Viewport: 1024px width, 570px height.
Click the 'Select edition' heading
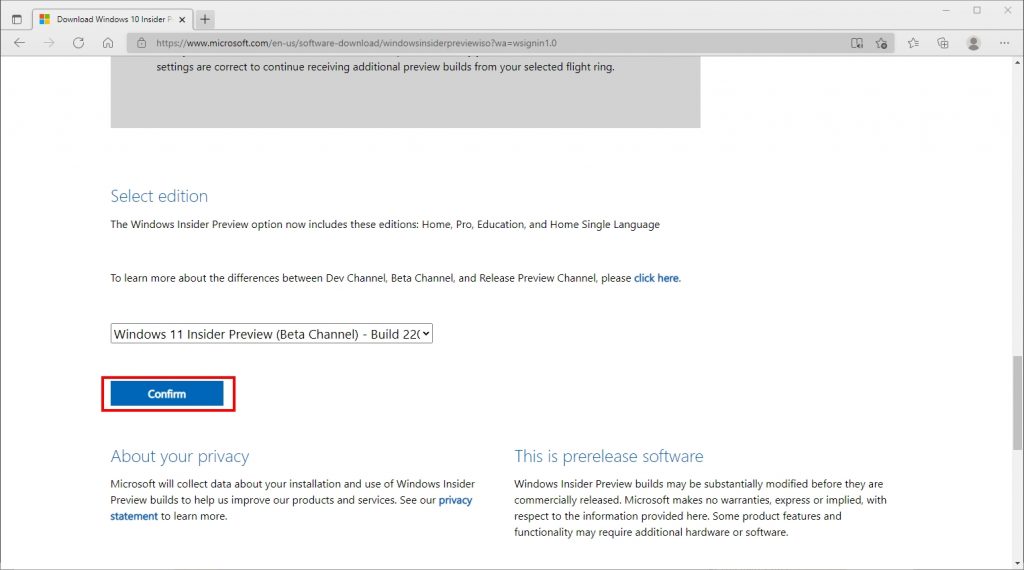coord(159,196)
